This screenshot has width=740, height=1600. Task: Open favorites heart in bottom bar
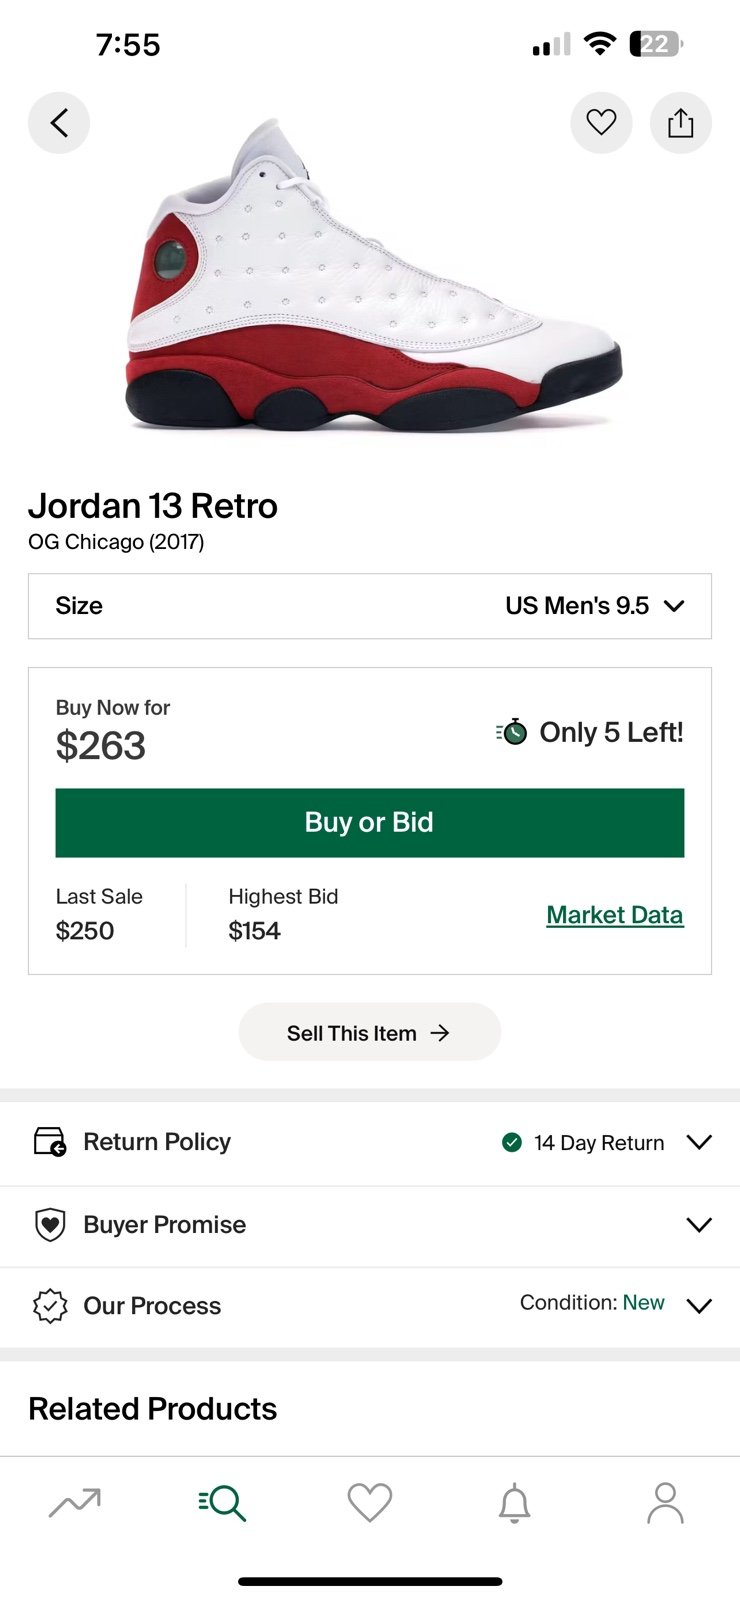point(369,1502)
